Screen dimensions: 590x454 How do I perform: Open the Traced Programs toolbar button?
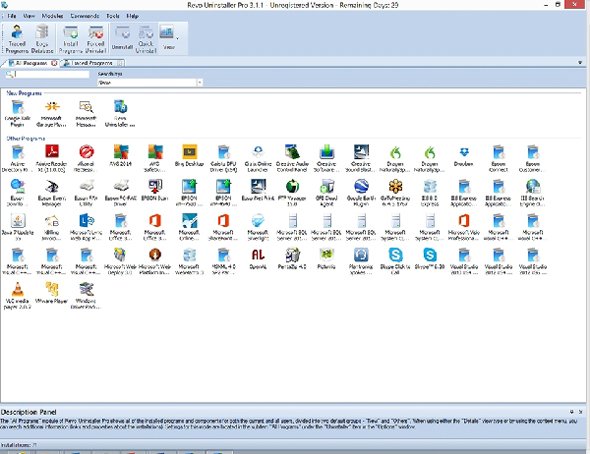(x=17, y=39)
